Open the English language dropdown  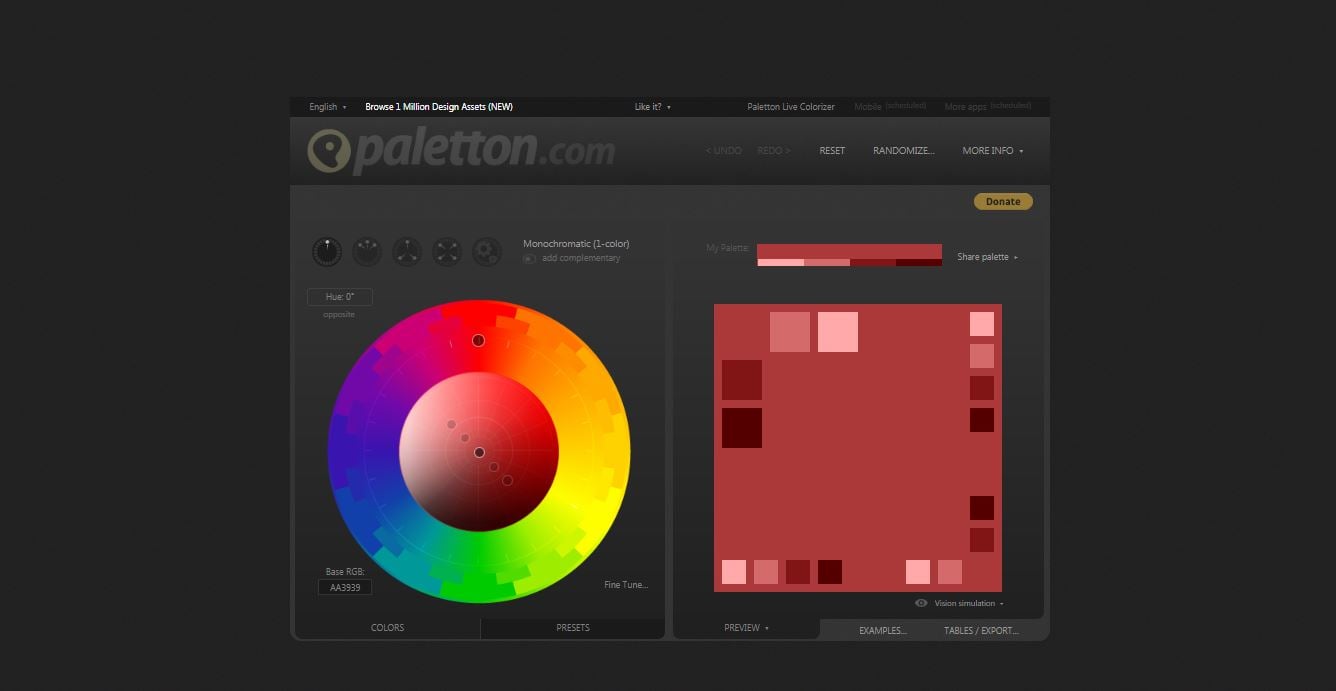coord(328,107)
